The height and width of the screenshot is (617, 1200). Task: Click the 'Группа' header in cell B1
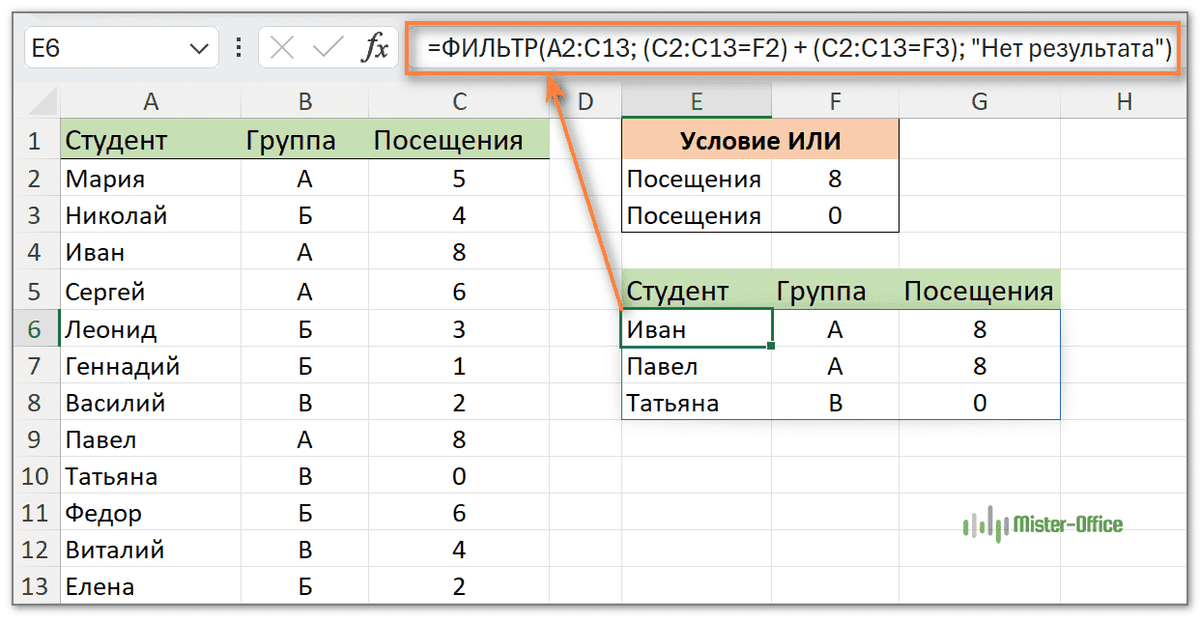[305, 141]
